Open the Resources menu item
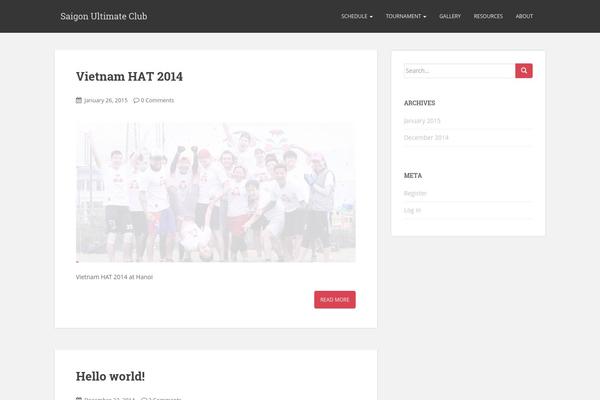The width and height of the screenshot is (600, 400). pos(488,16)
